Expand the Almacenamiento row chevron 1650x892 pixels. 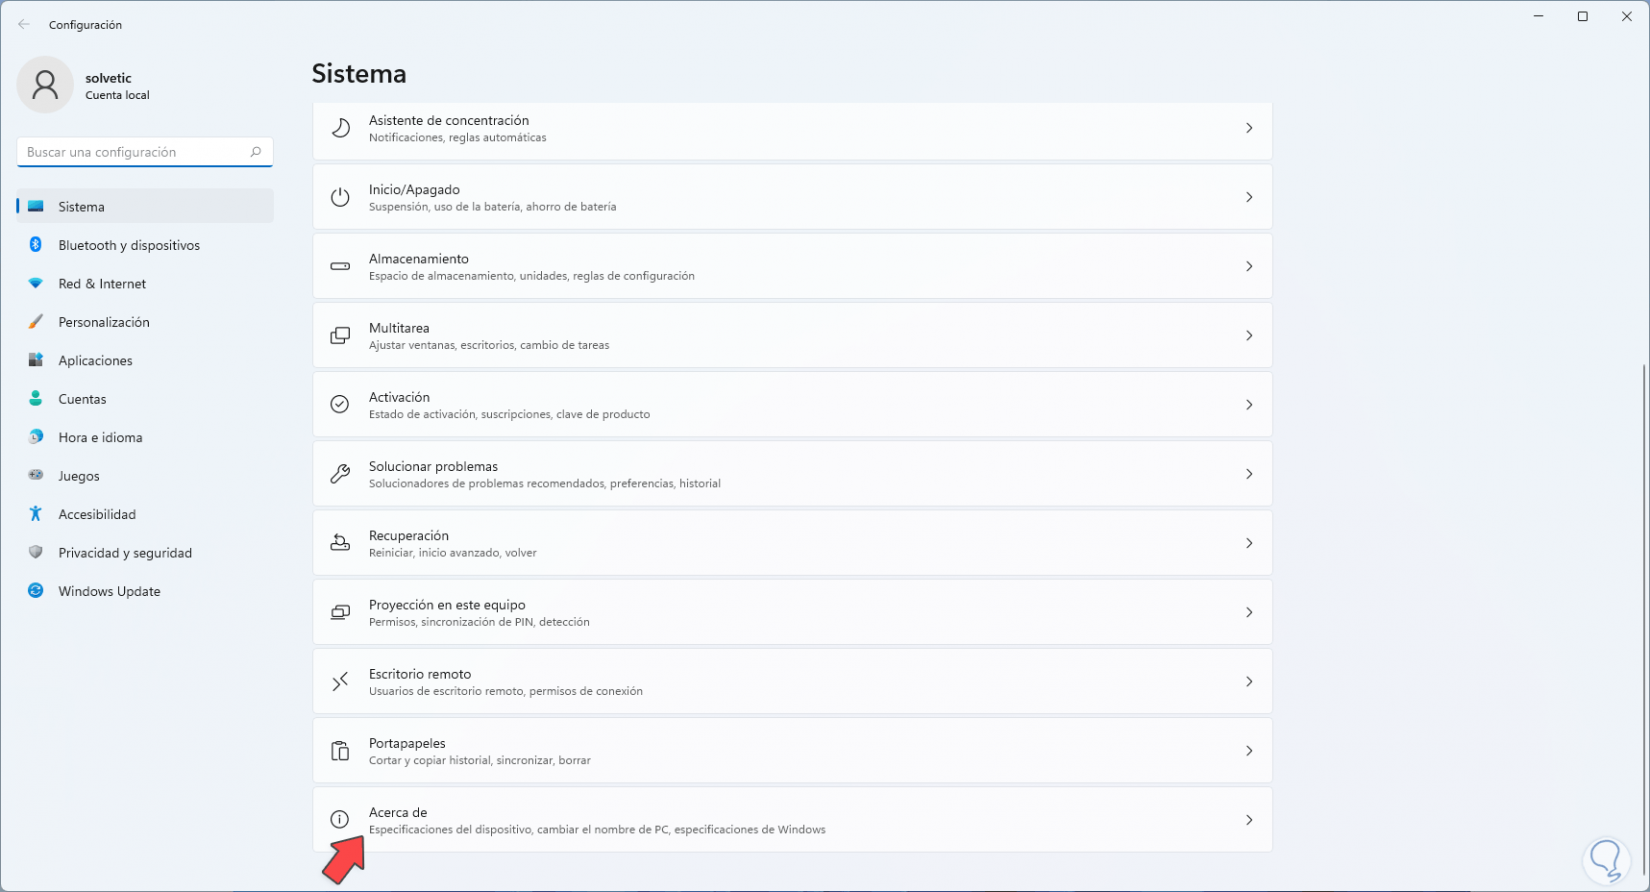pyautogui.click(x=1249, y=266)
